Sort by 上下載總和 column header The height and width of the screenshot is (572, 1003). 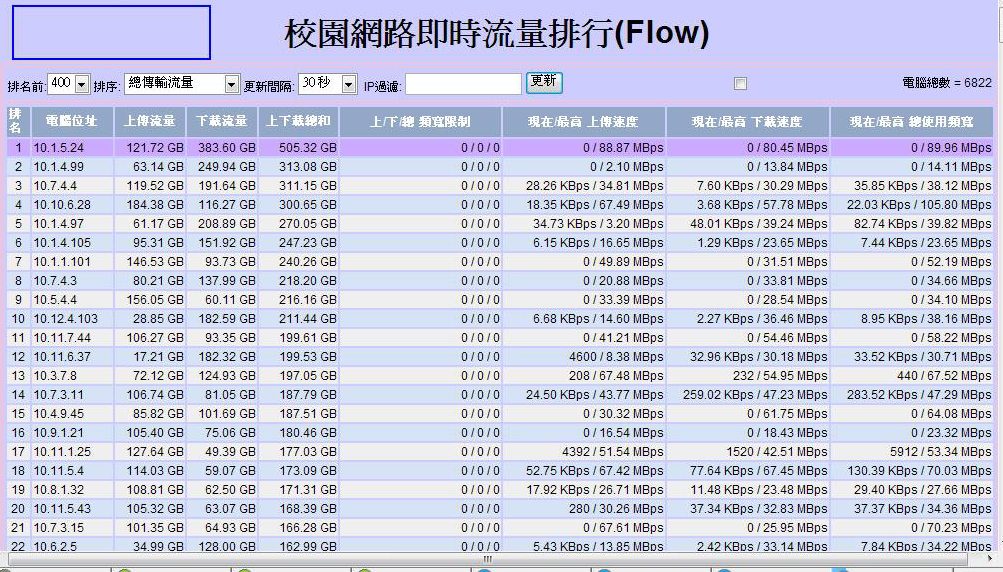(x=298, y=122)
